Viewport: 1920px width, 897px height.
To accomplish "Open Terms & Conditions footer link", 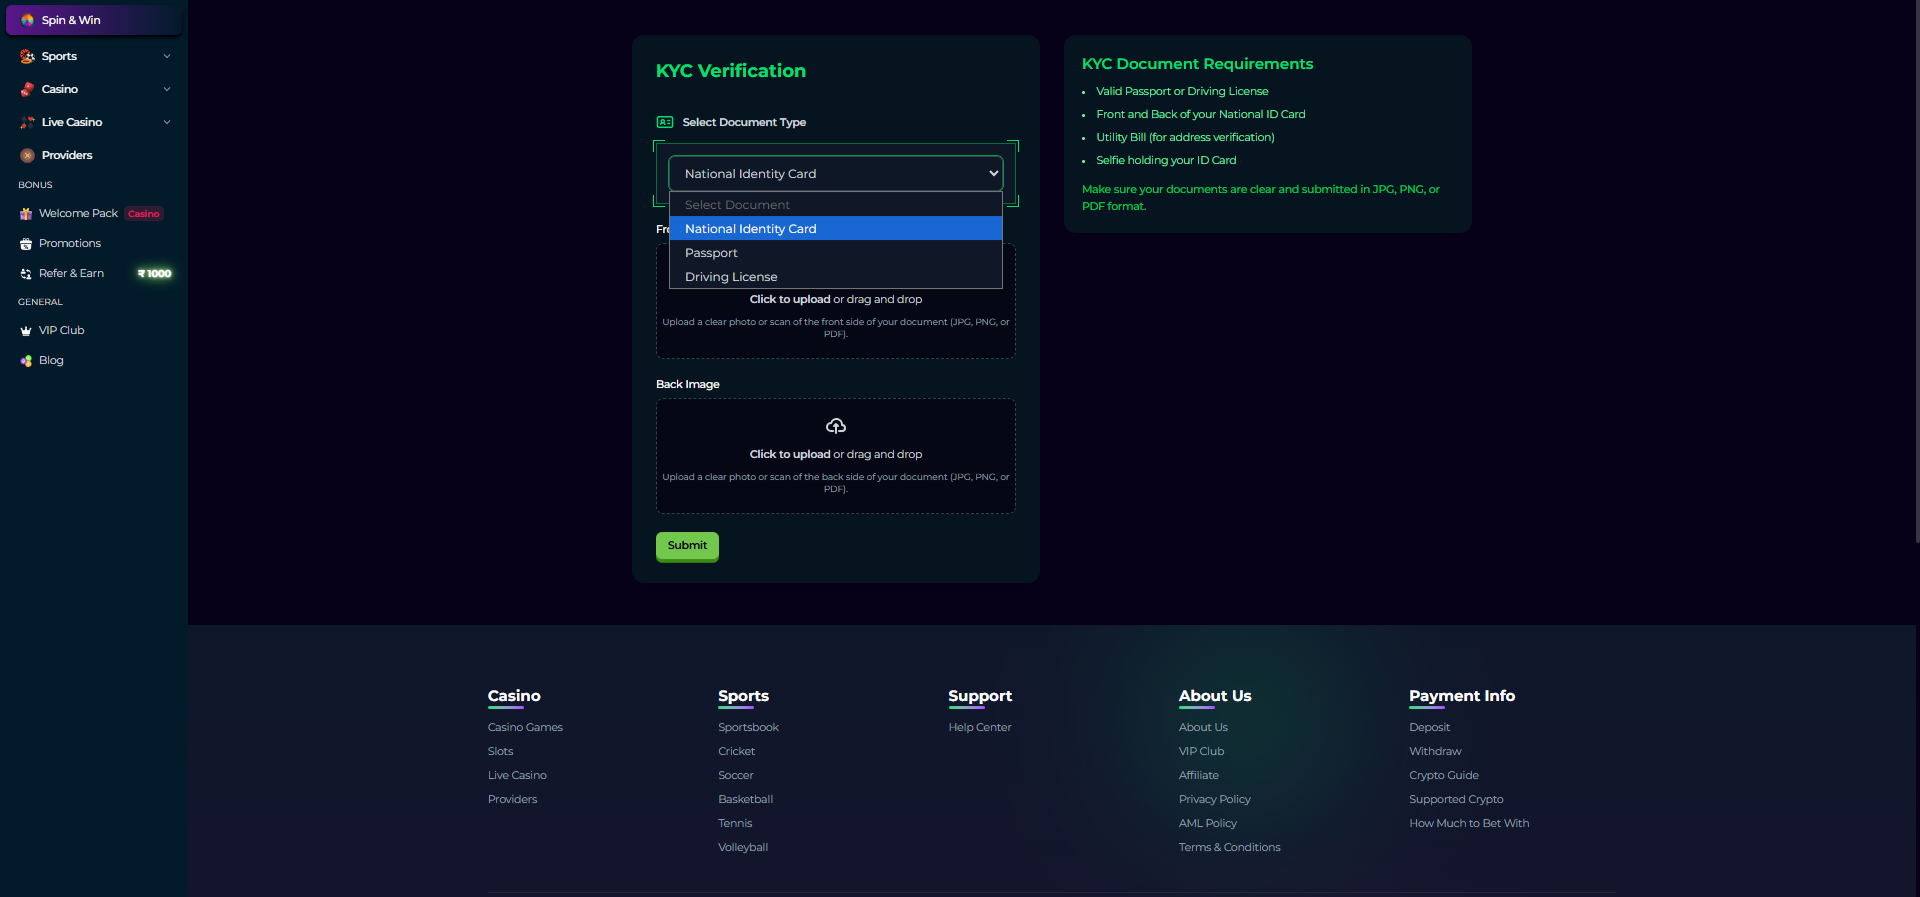I will (x=1229, y=848).
